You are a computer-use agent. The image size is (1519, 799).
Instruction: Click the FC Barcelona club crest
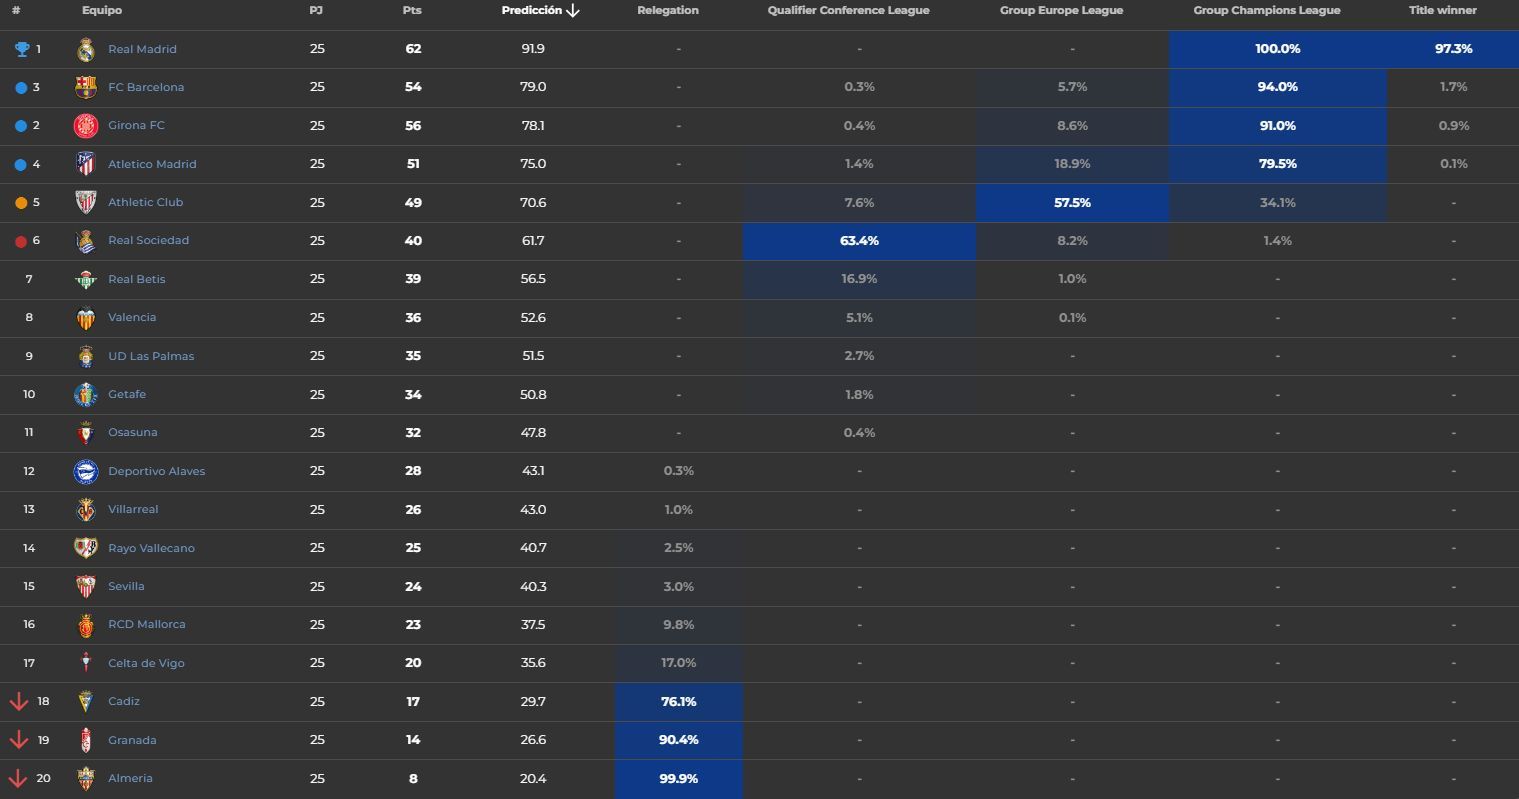tap(86, 87)
